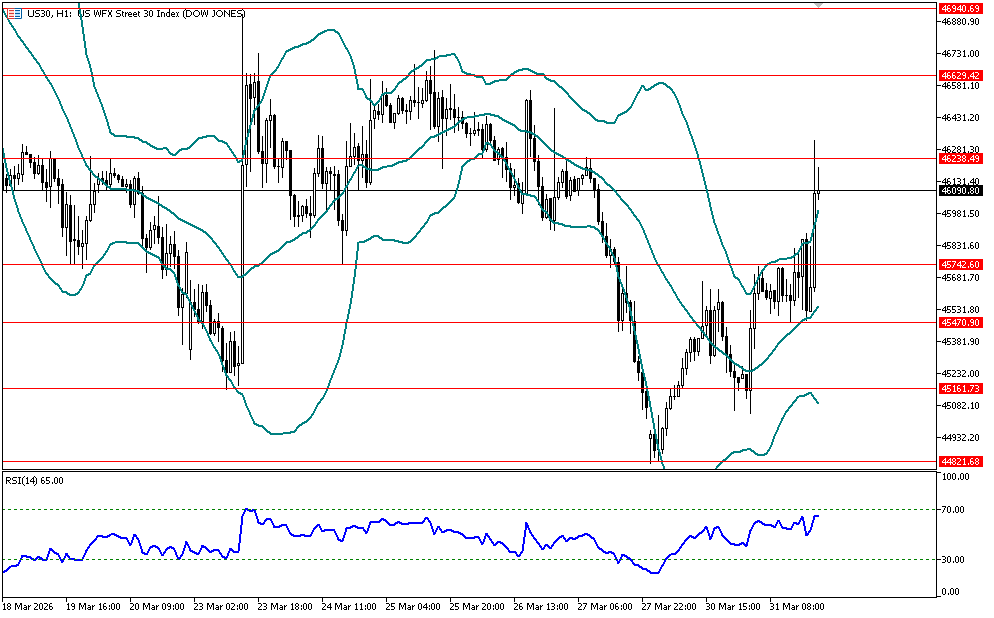Viewport: 994px width, 618px height.
Task: Click the RSI(14) 65.00 indicator label
Action: [x=35, y=481]
